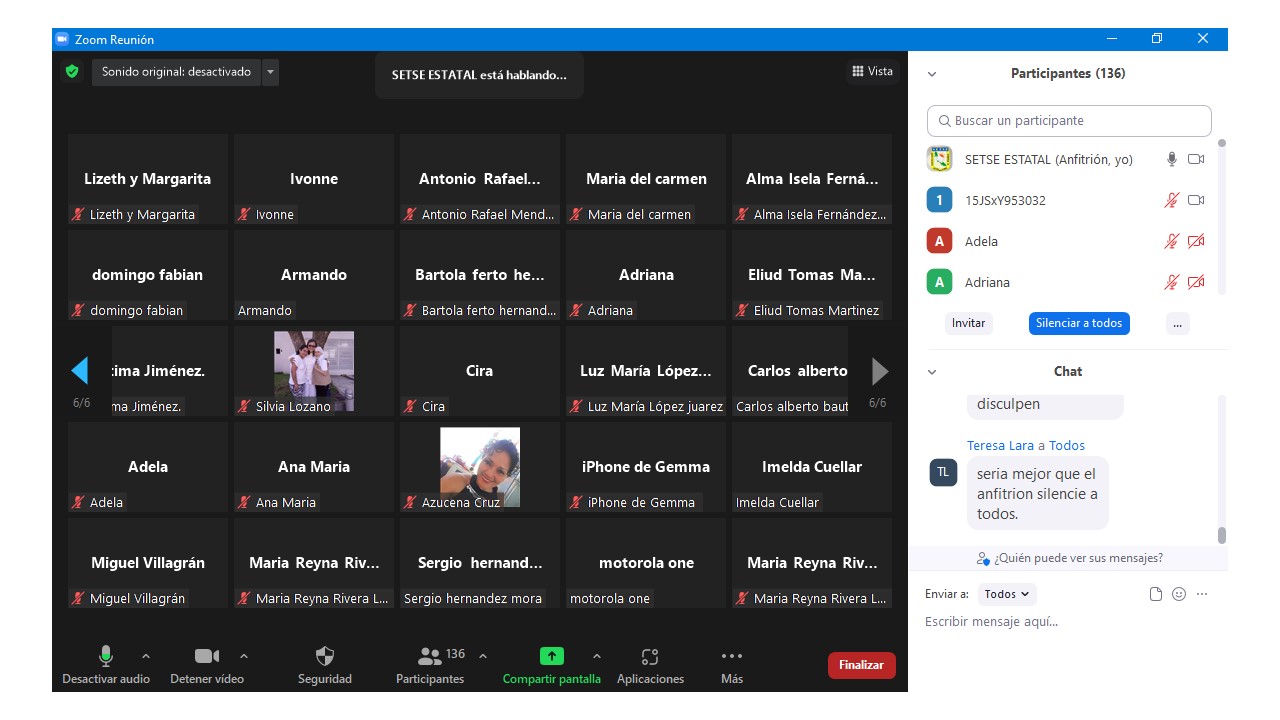The height and width of the screenshot is (720, 1280).
Task: Open the emoji picker in chat
Action: click(x=1179, y=594)
